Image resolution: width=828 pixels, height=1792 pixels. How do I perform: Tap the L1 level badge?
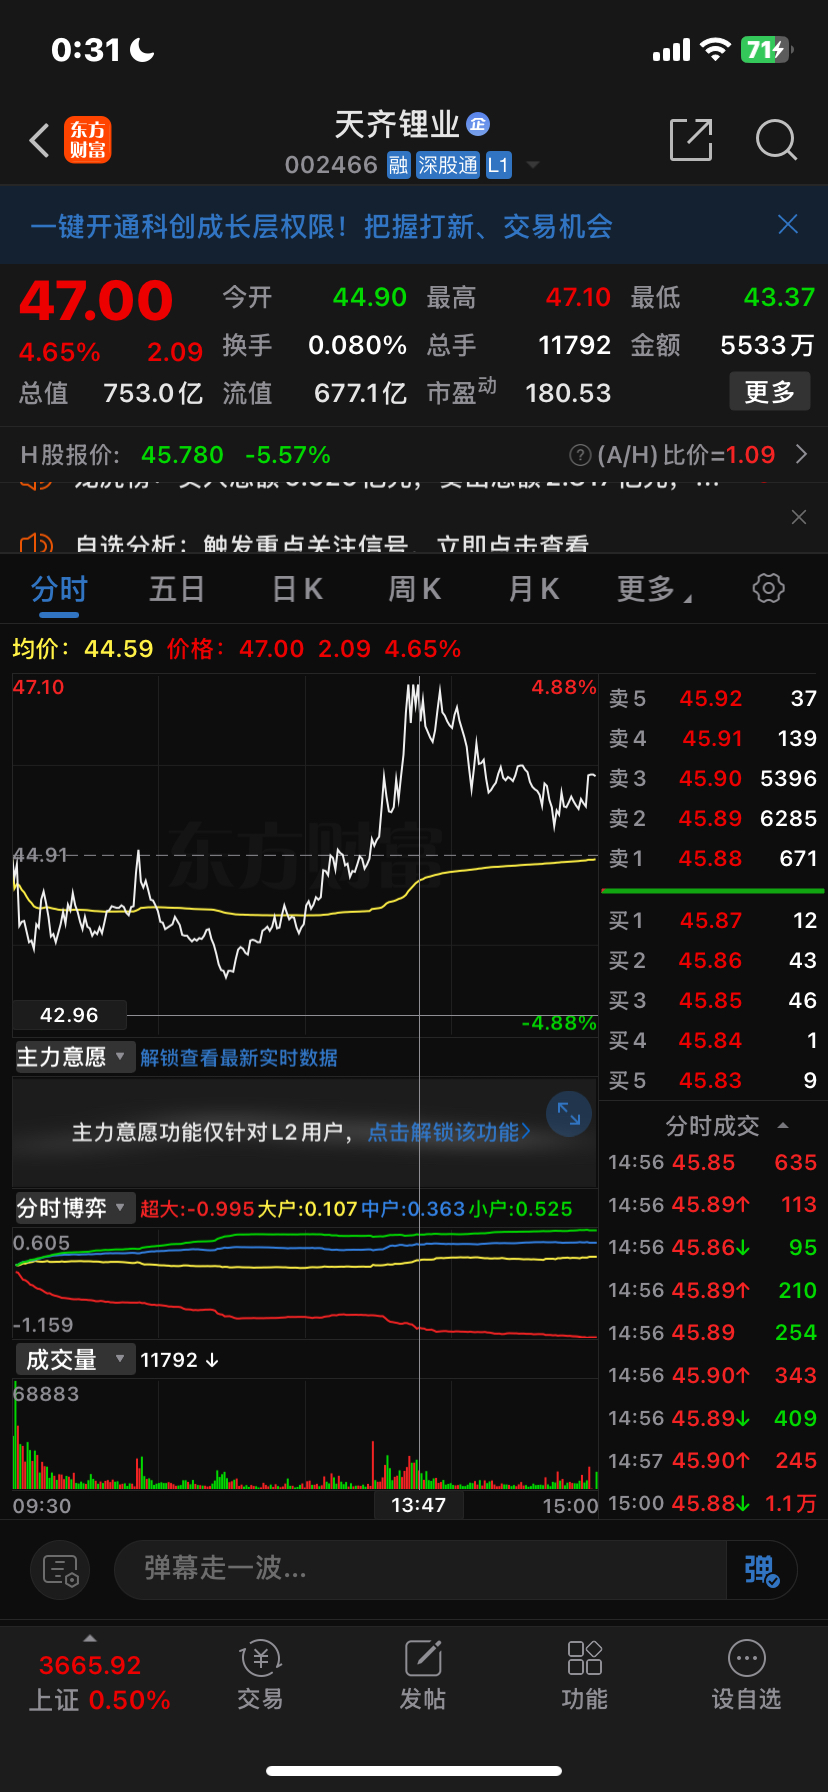(x=498, y=165)
